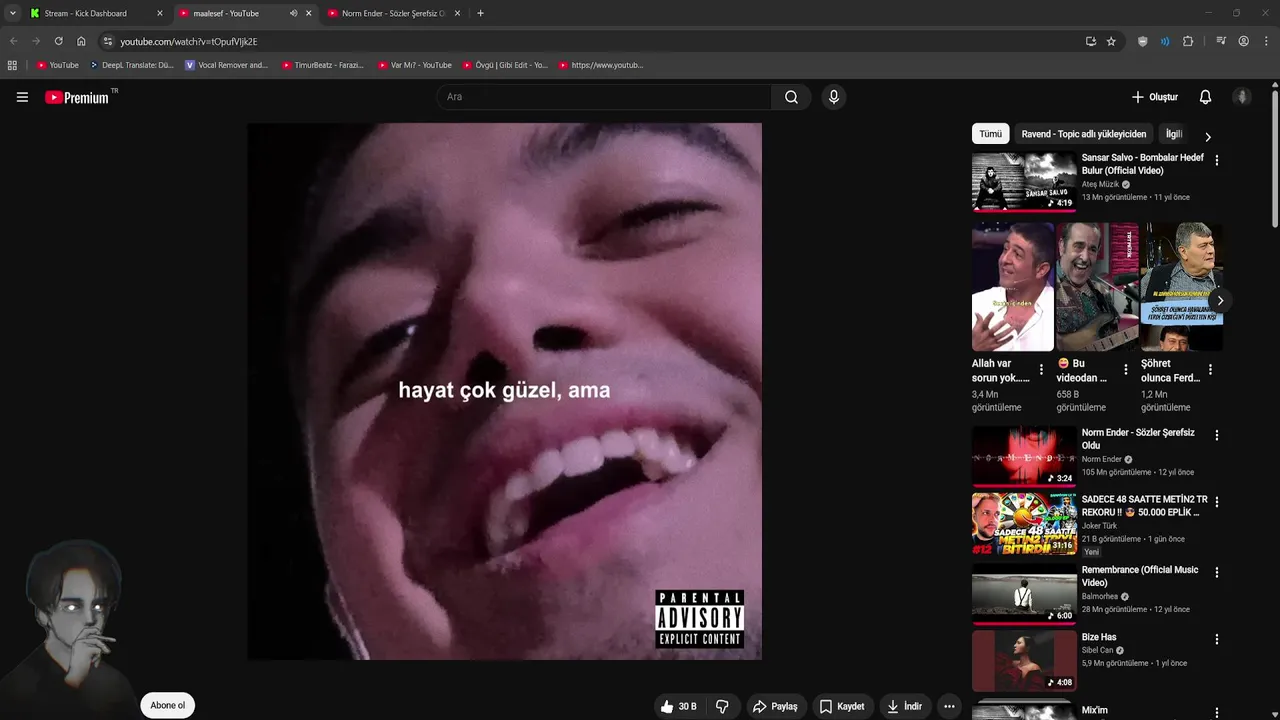This screenshot has width=1280, height=720.
Task: Start voice search with microphone icon
Action: [833, 97]
